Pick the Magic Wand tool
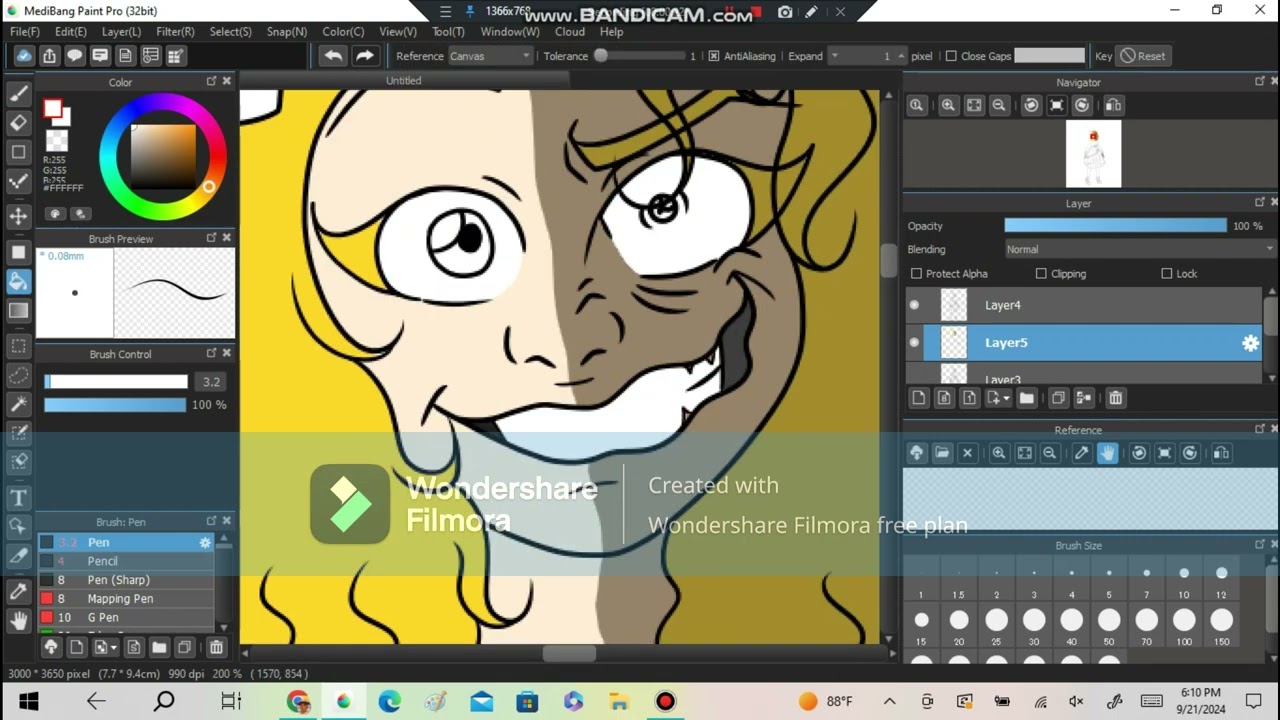Screen dimensions: 1280x720 18,405
